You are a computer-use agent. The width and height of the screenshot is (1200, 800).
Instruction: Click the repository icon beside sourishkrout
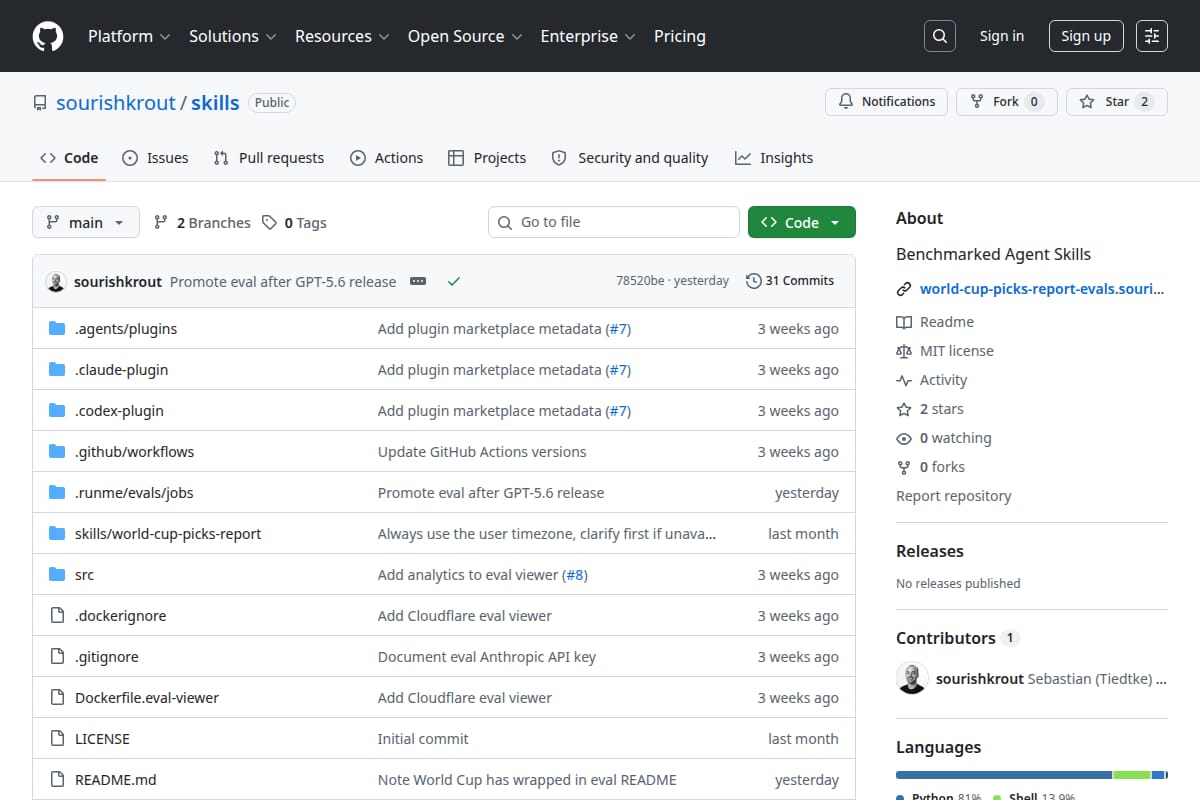tap(40, 103)
